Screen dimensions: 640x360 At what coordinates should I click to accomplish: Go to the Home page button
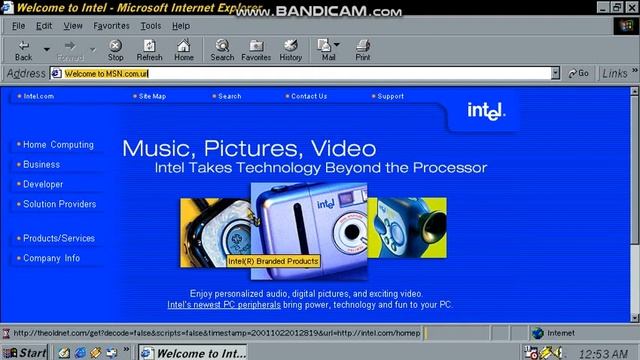184,51
